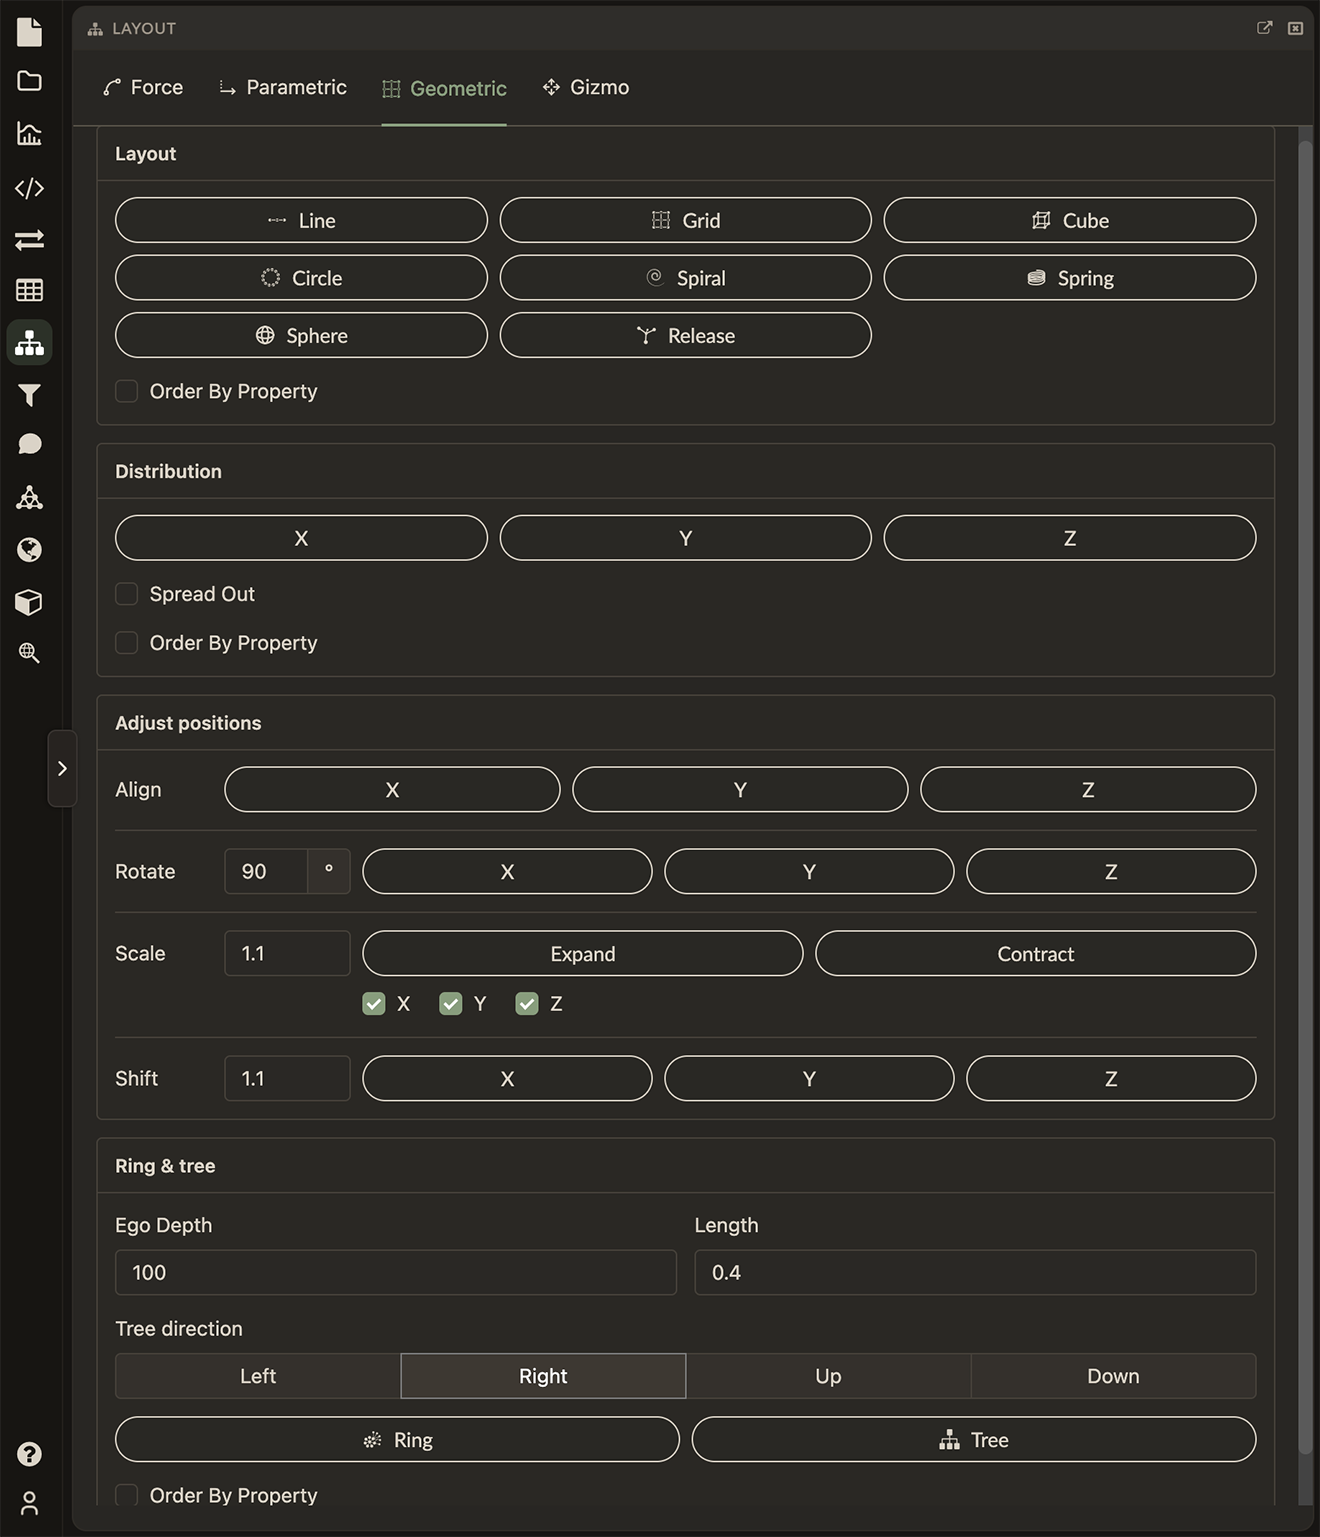Pop out the Layout panel
This screenshot has height=1537, width=1320.
(1265, 28)
